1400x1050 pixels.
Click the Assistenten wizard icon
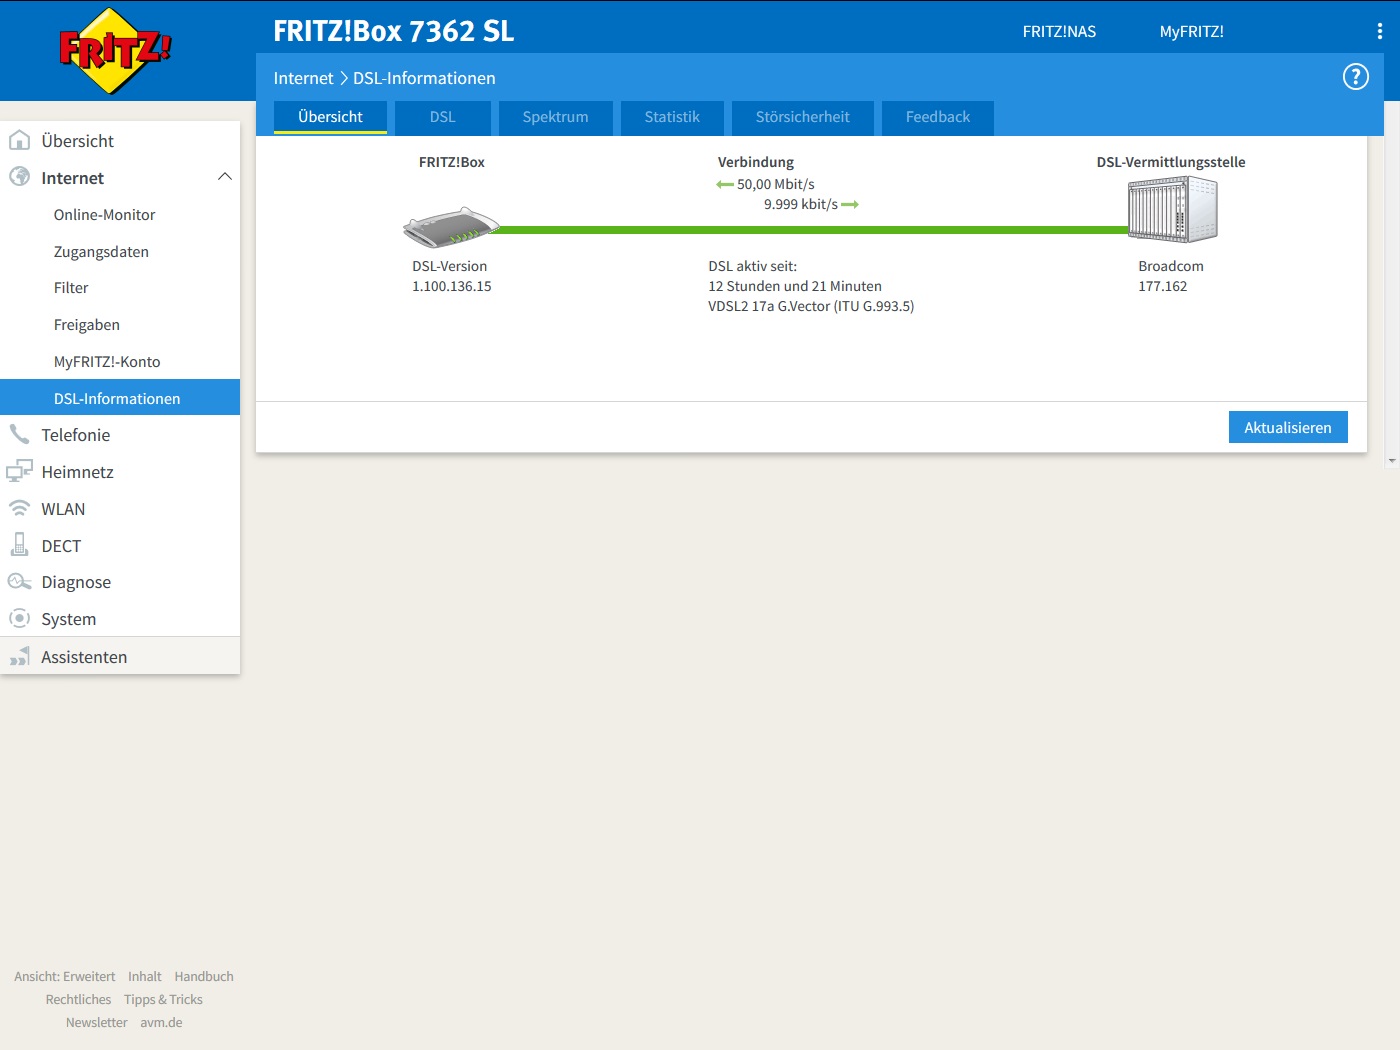(x=19, y=656)
